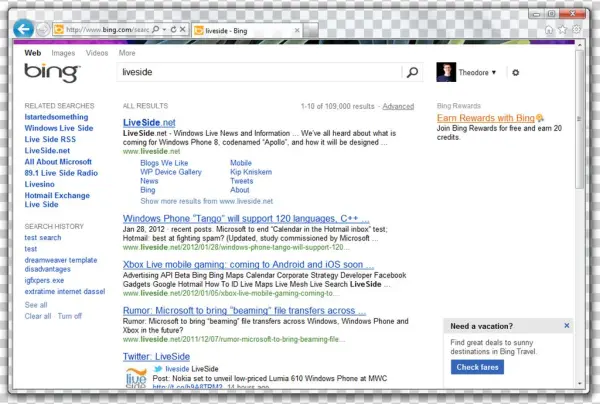The height and width of the screenshot is (404, 600).
Task: Open the 'Earn Rewards with Bing' link
Action: click(x=486, y=118)
